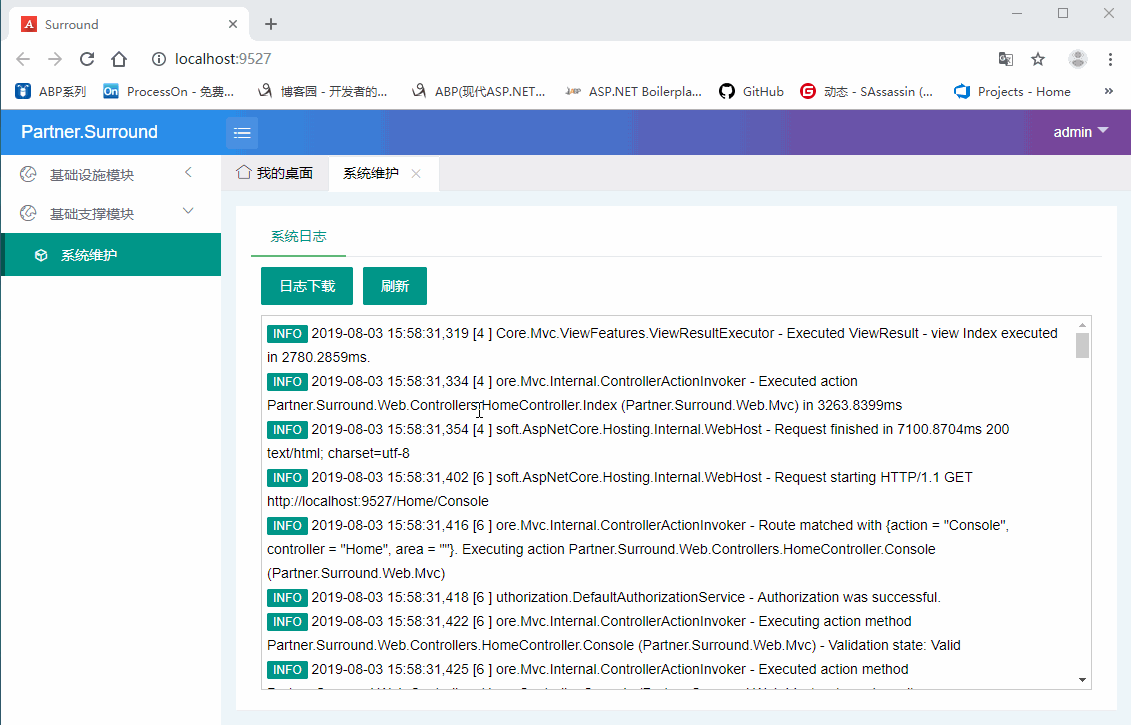Image resolution: width=1131 pixels, height=725 pixels.
Task: Click INFO badge on Request starting log line
Action: (287, 478)
